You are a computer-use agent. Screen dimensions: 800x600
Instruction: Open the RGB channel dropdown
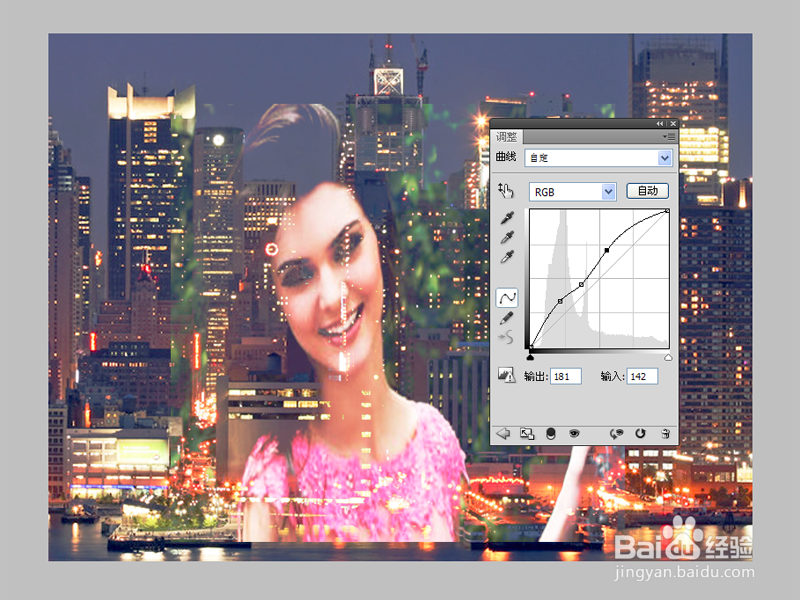tap(572, 192)
